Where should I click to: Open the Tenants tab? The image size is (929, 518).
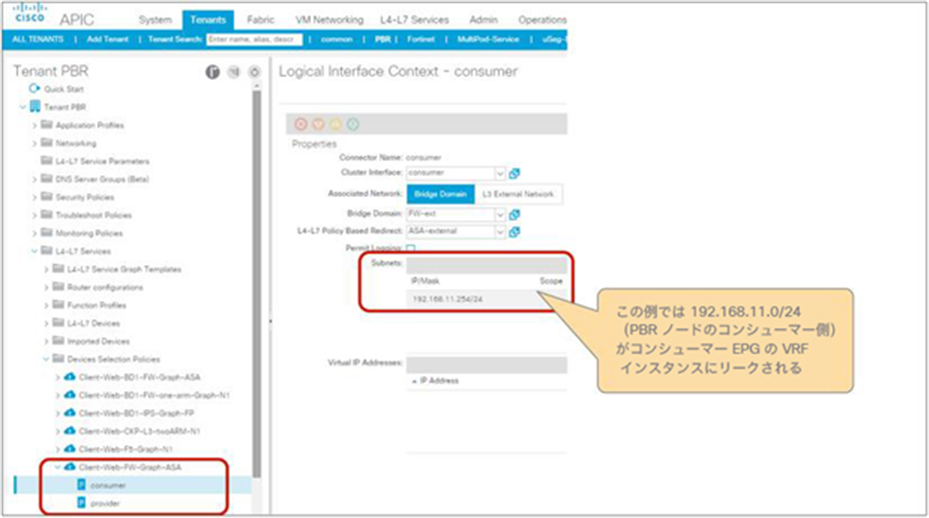click(208, 20)
